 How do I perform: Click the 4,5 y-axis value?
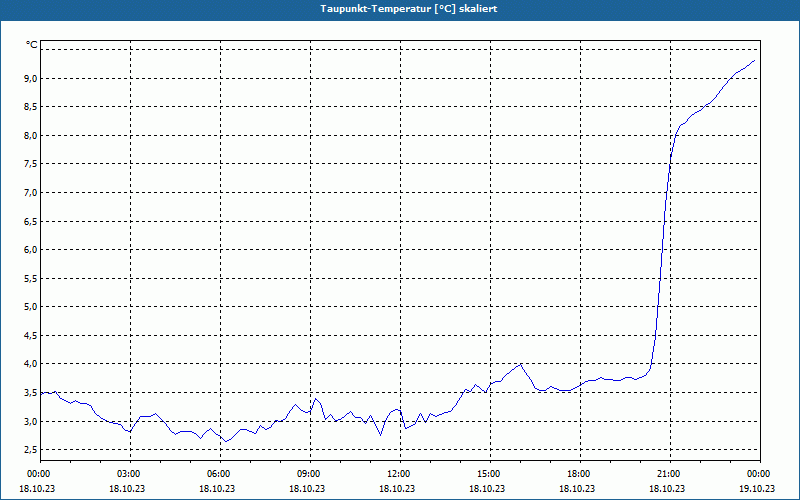(31, 335)
